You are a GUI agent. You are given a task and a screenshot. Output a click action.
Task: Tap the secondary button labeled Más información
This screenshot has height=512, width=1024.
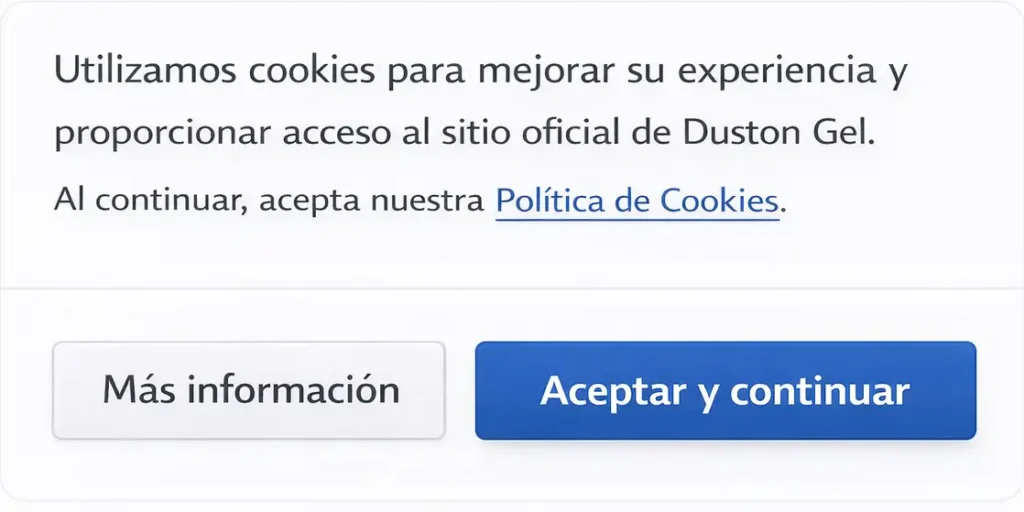[249, 391]
